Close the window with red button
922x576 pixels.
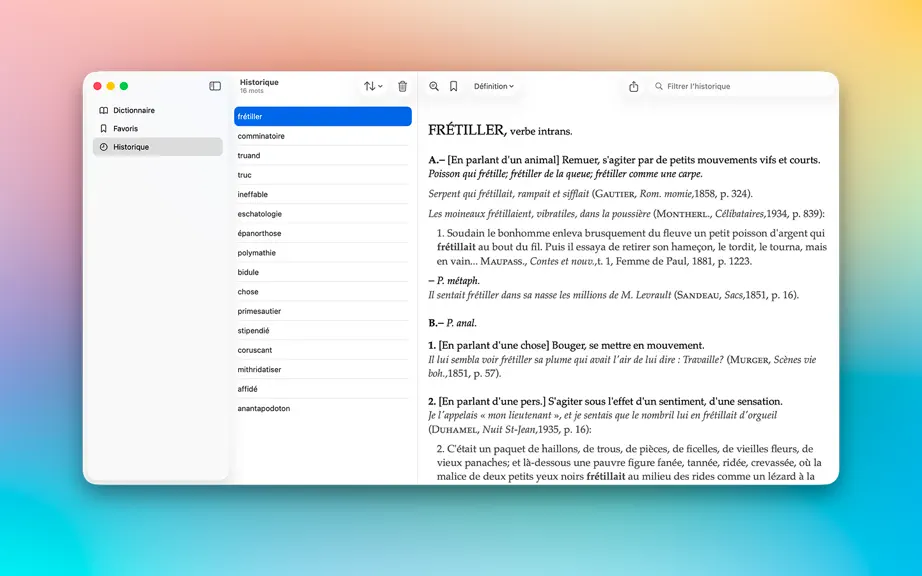tap(98, 86)
